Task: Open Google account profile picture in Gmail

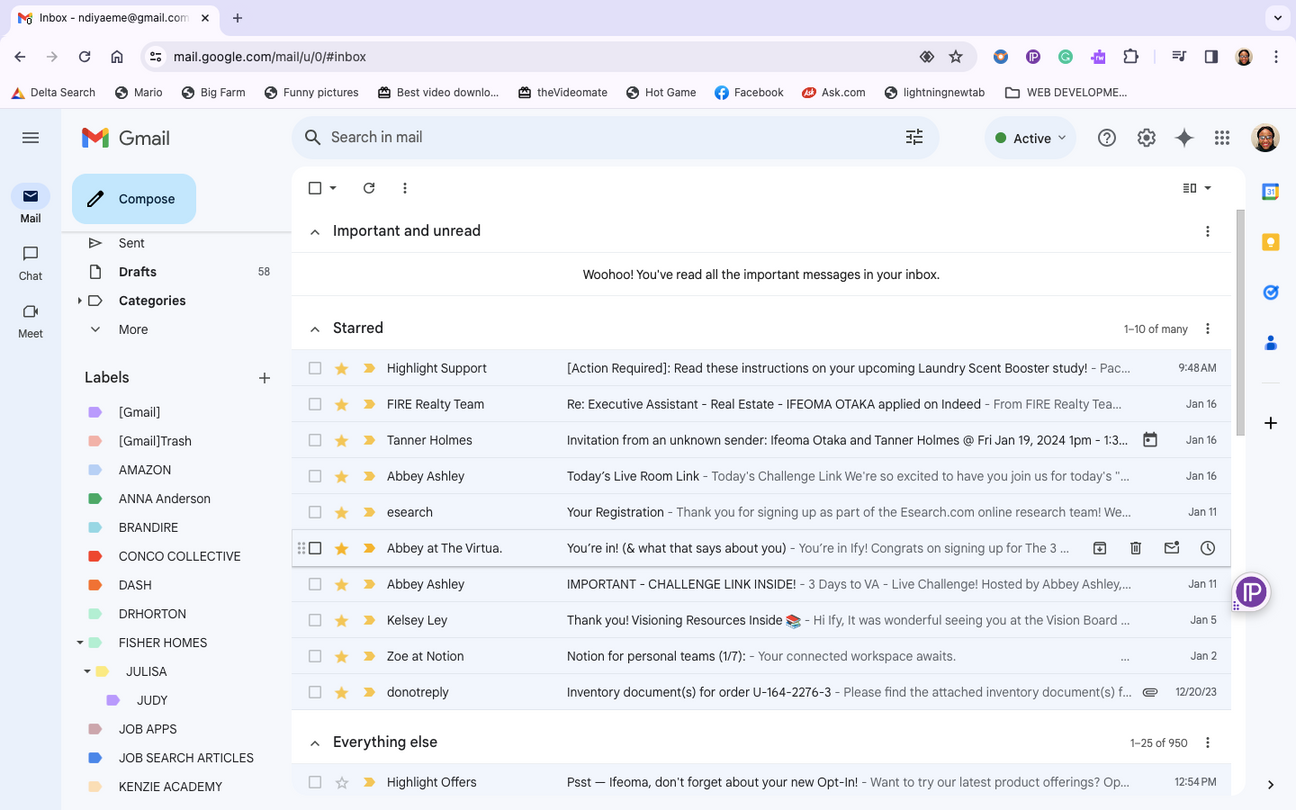Action: pos(1266,138)
